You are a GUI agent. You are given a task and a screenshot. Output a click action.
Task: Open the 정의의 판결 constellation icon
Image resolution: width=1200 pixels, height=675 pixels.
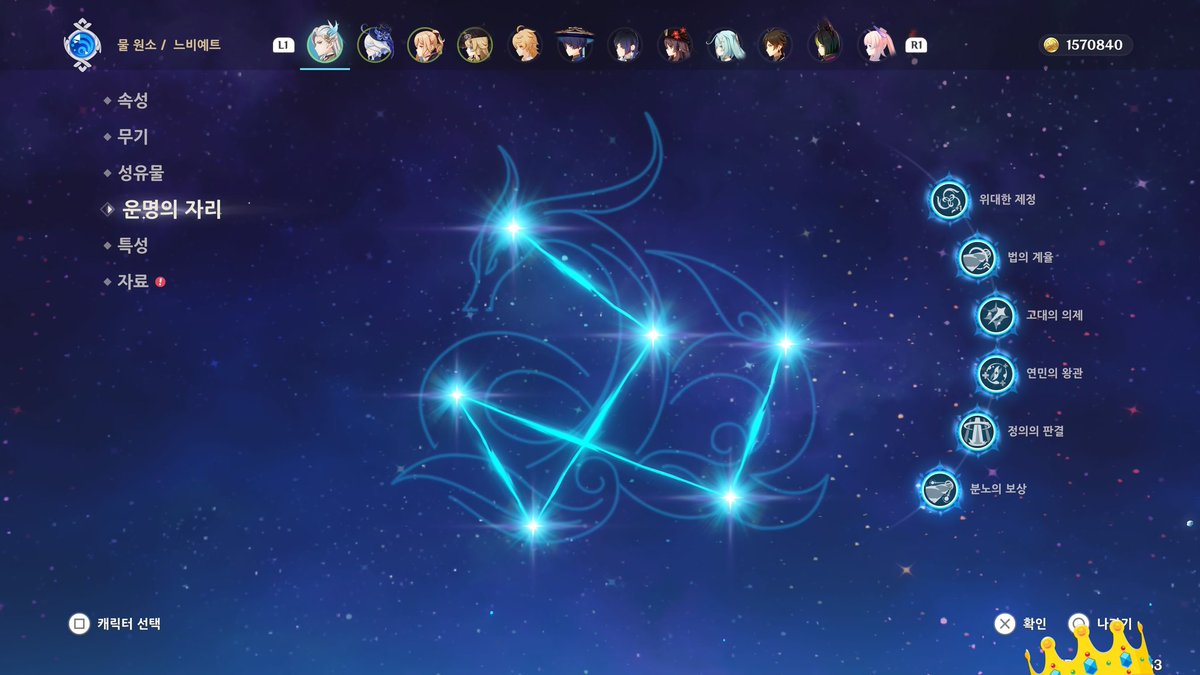[976, 431]
